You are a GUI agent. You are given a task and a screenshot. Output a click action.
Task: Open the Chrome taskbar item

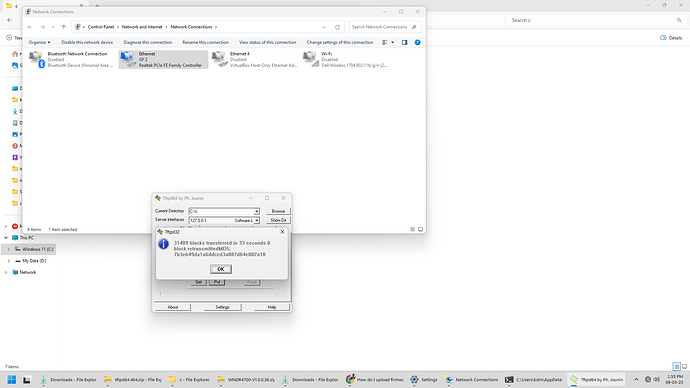coord(374,379)
